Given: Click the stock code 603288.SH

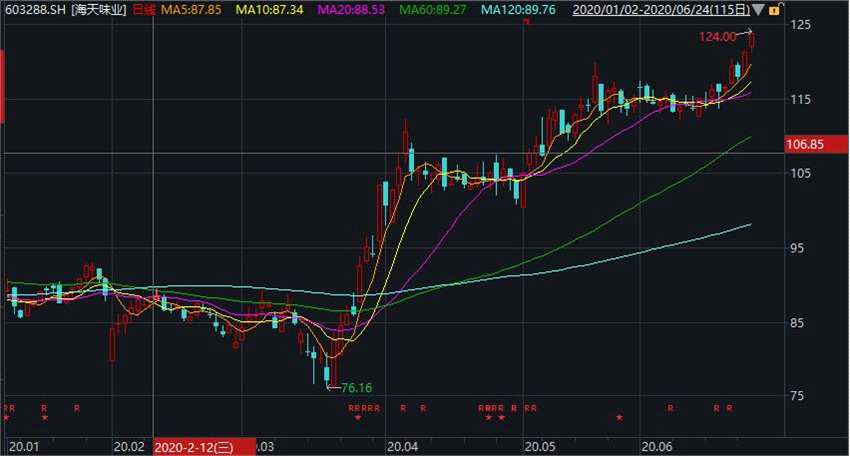Looking at the screenshot, I should [x=35, y=9].
